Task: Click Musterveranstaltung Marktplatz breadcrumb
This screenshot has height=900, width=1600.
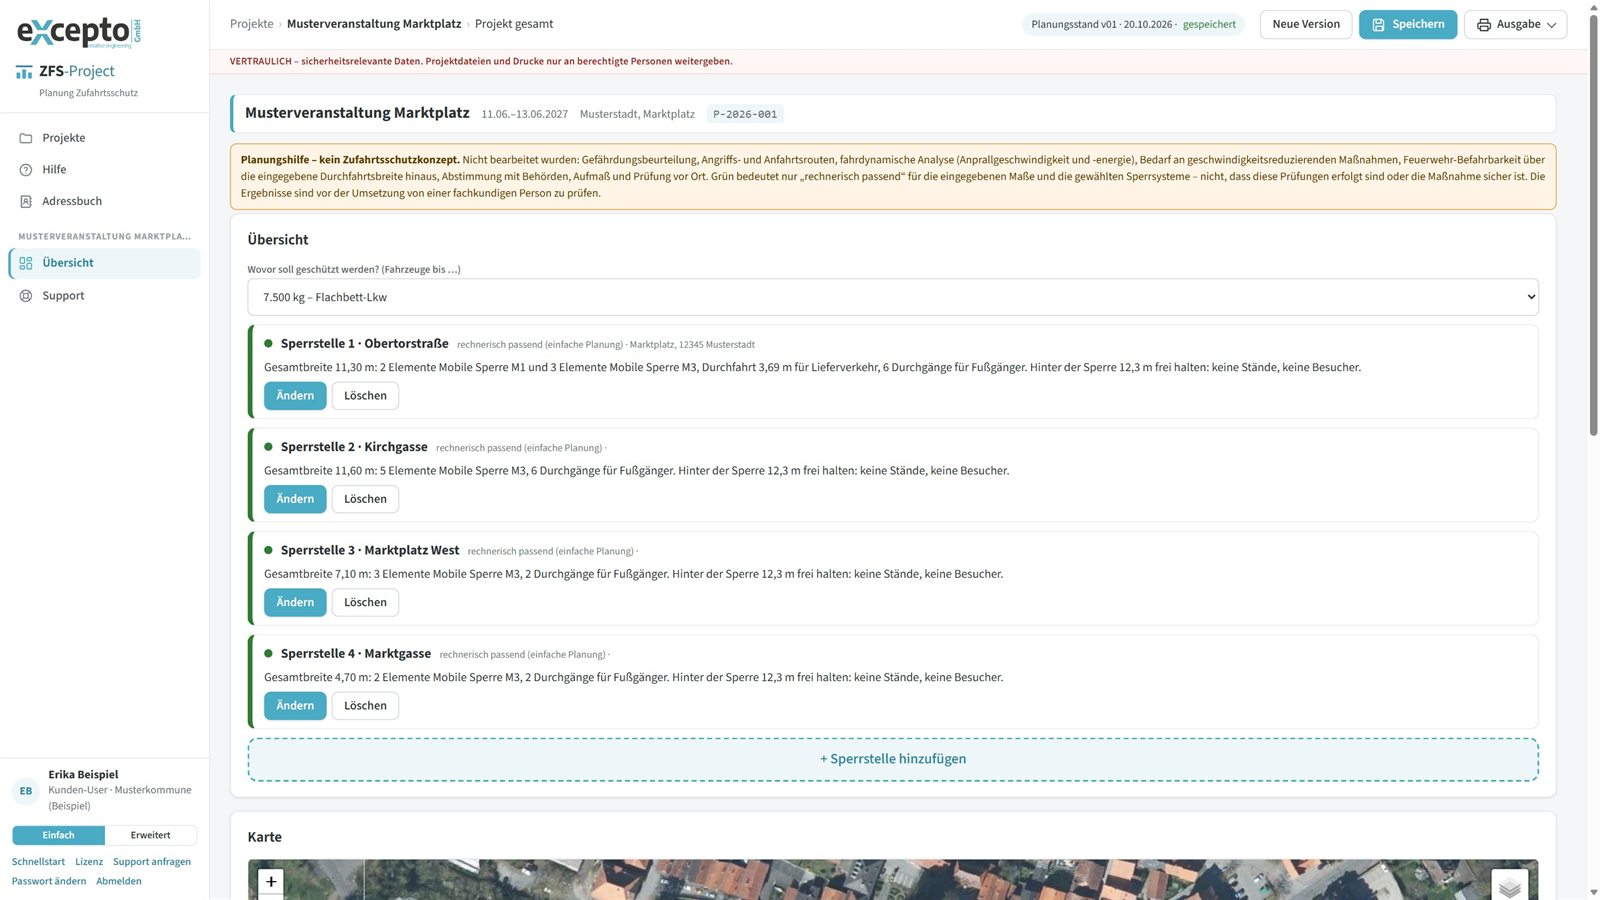Action: [374, 24]
